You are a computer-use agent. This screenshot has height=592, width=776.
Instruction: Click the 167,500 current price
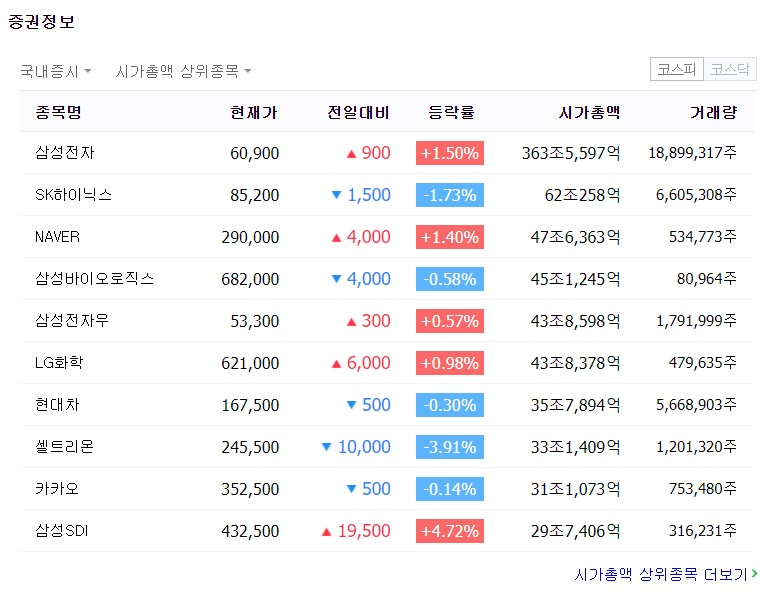[x=250, y=405]
